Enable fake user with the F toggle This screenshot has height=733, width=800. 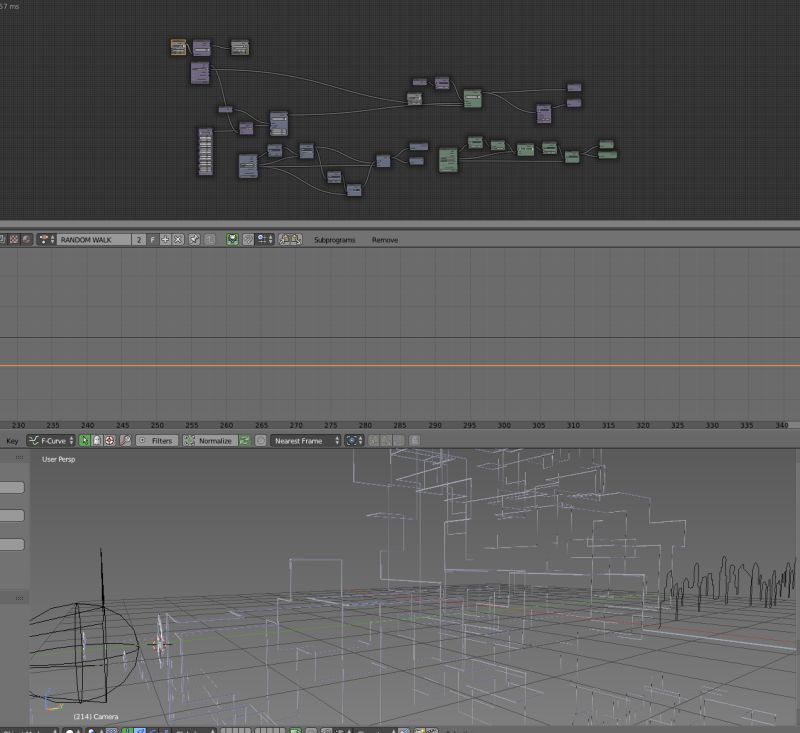click(151, 240)
